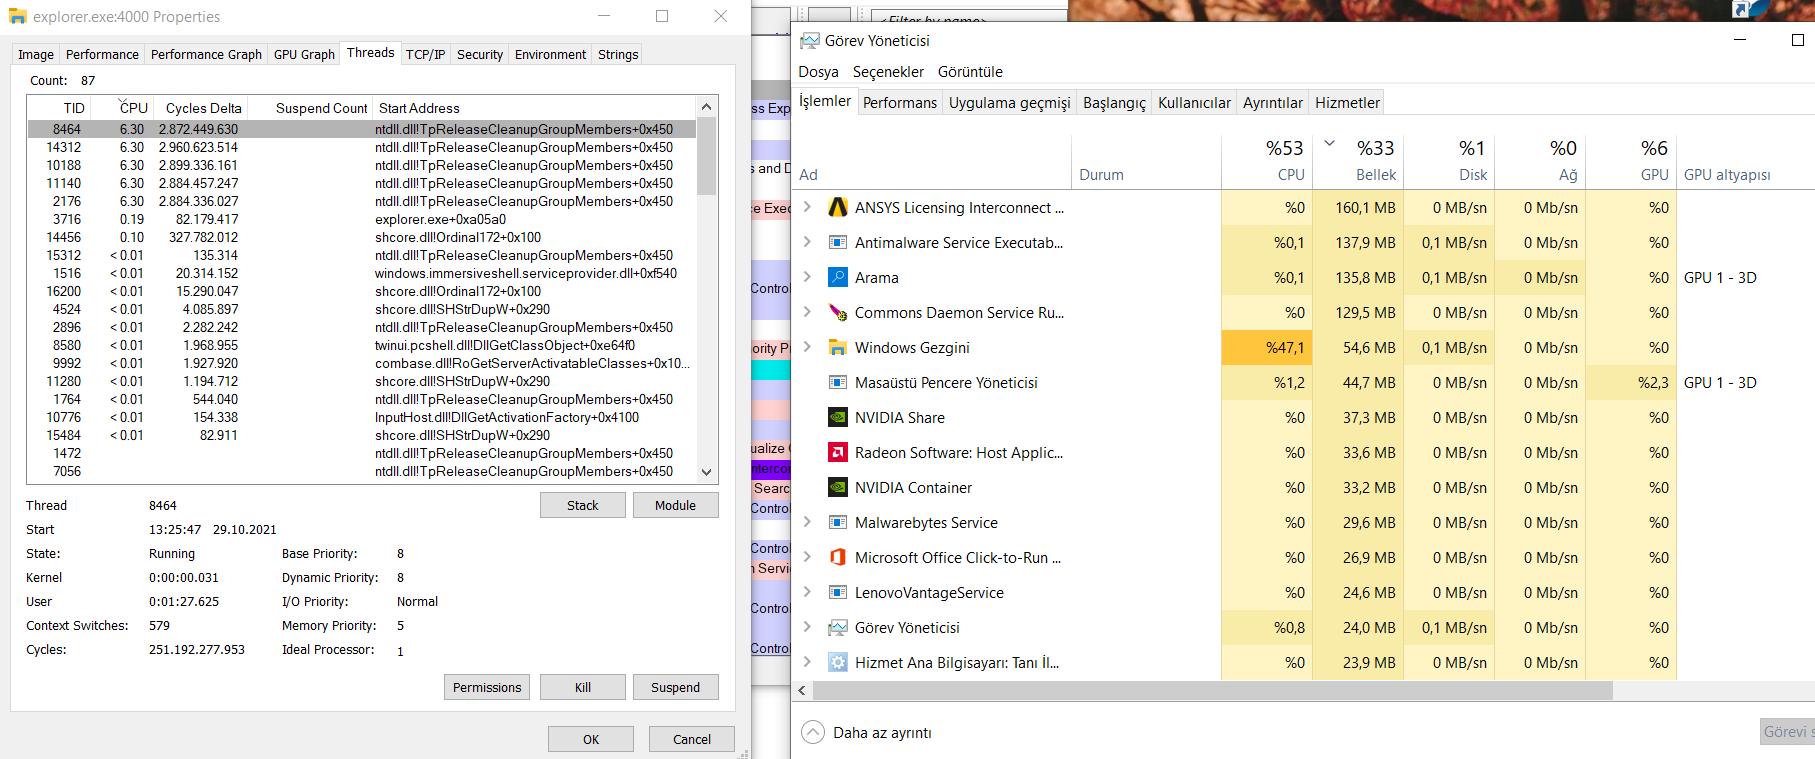The width and height of the screenshot is (1815, 759).
Task: Expand the Hizmet Ana Bilgisayarı row
Action: [x=807, y=662]
